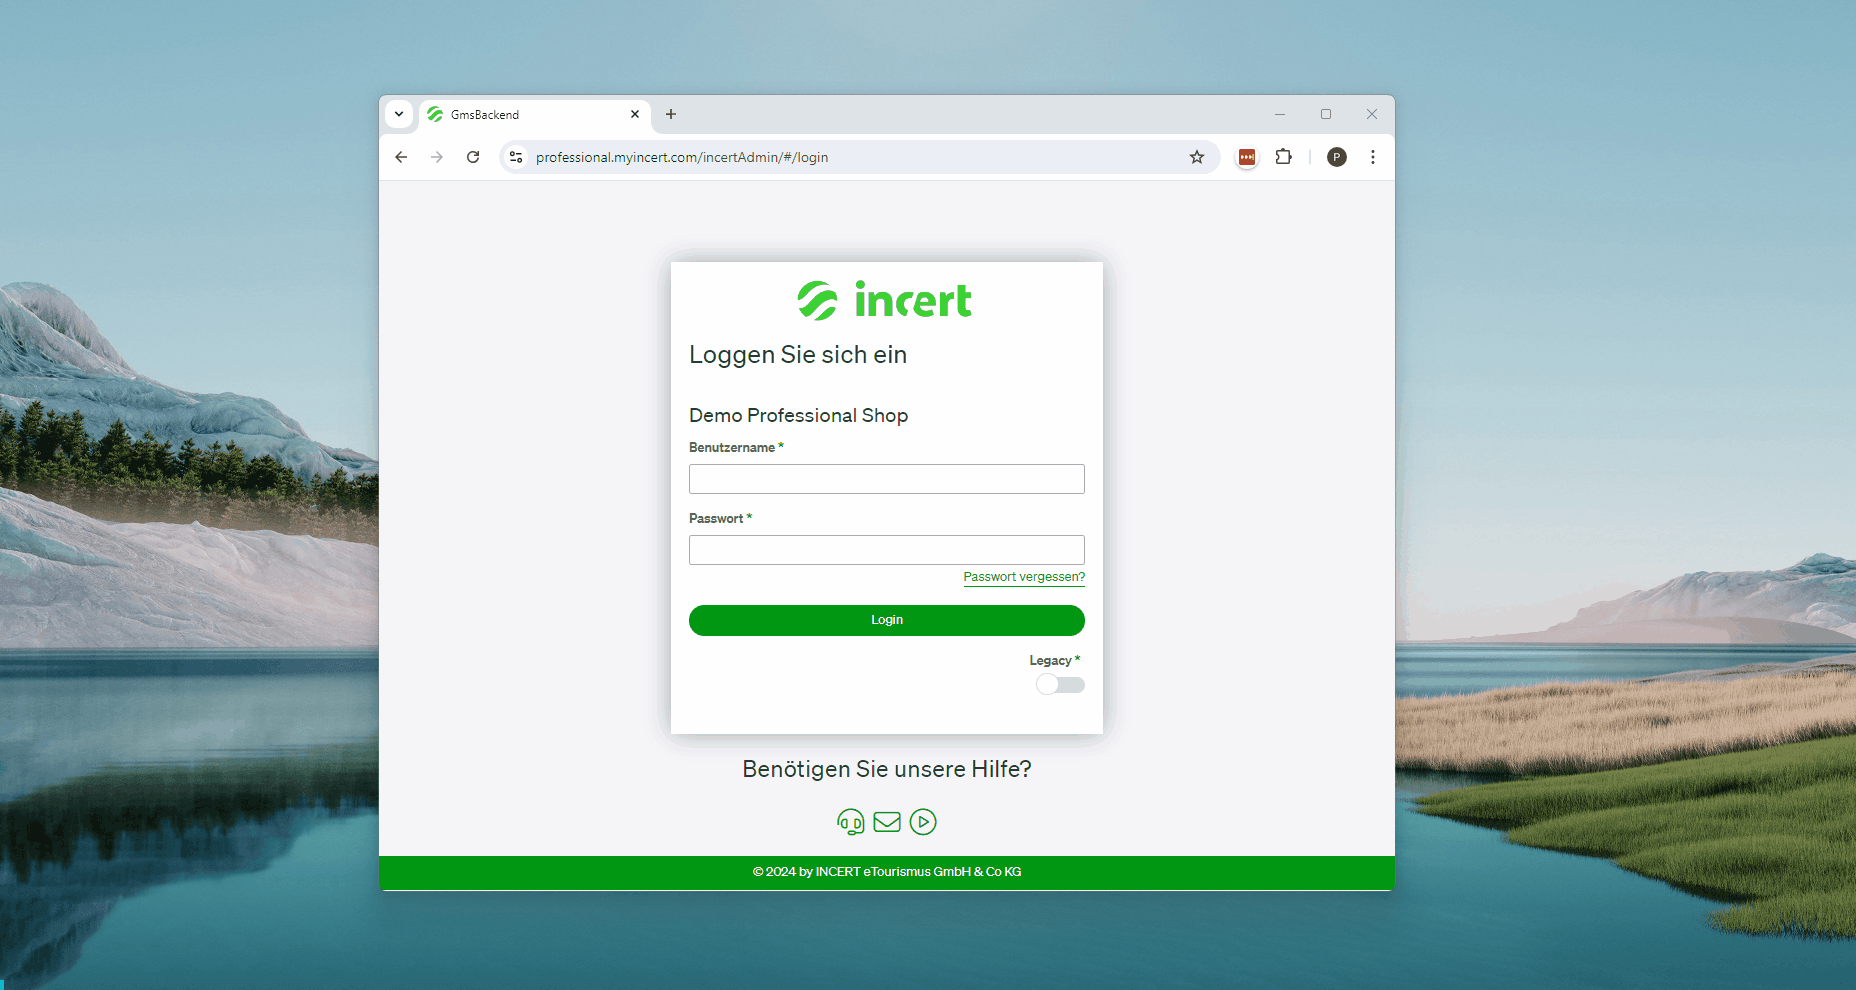Click the 2024 INCERT copyright footer text
The image size is (1856, 990).
pyautogui.click(x=887, y=872)
